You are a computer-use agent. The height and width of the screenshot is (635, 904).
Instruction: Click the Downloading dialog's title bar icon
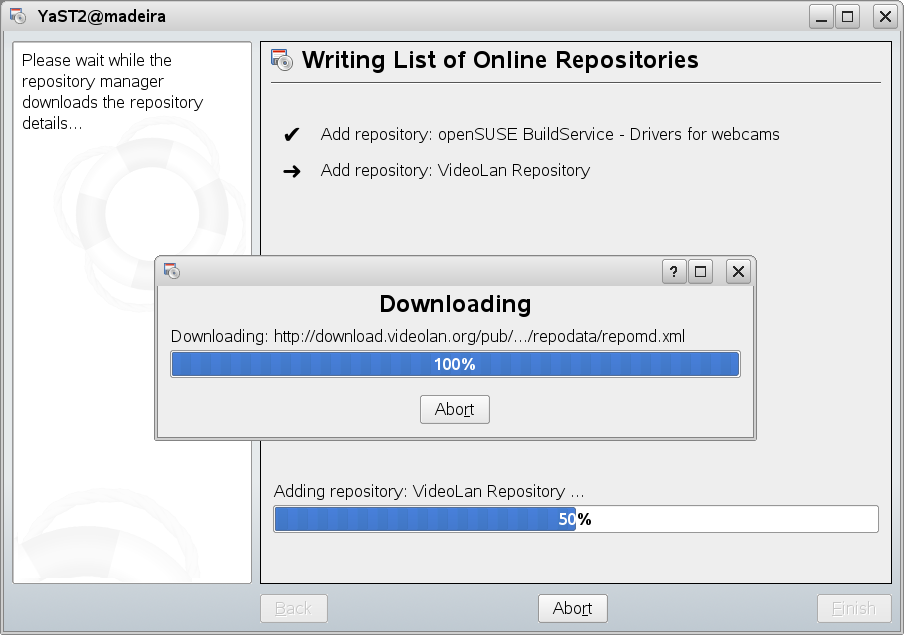[x=172, y=270]
